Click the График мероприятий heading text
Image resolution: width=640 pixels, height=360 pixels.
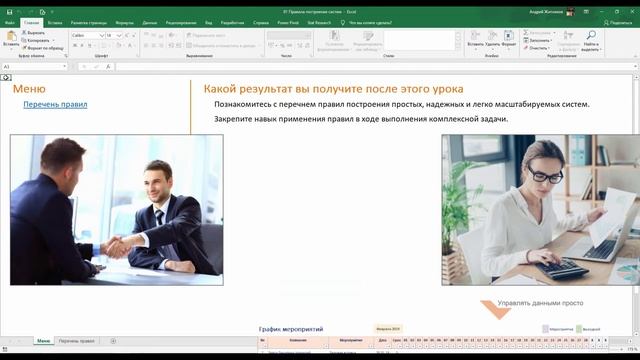[291, 329]
